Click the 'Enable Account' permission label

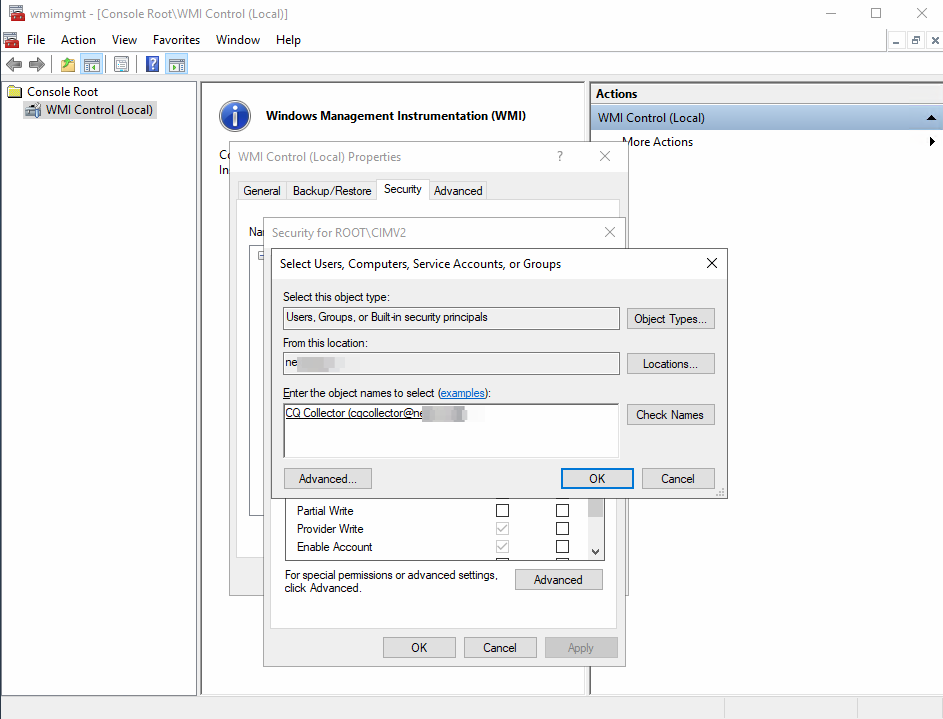click(x=335, y=546)
